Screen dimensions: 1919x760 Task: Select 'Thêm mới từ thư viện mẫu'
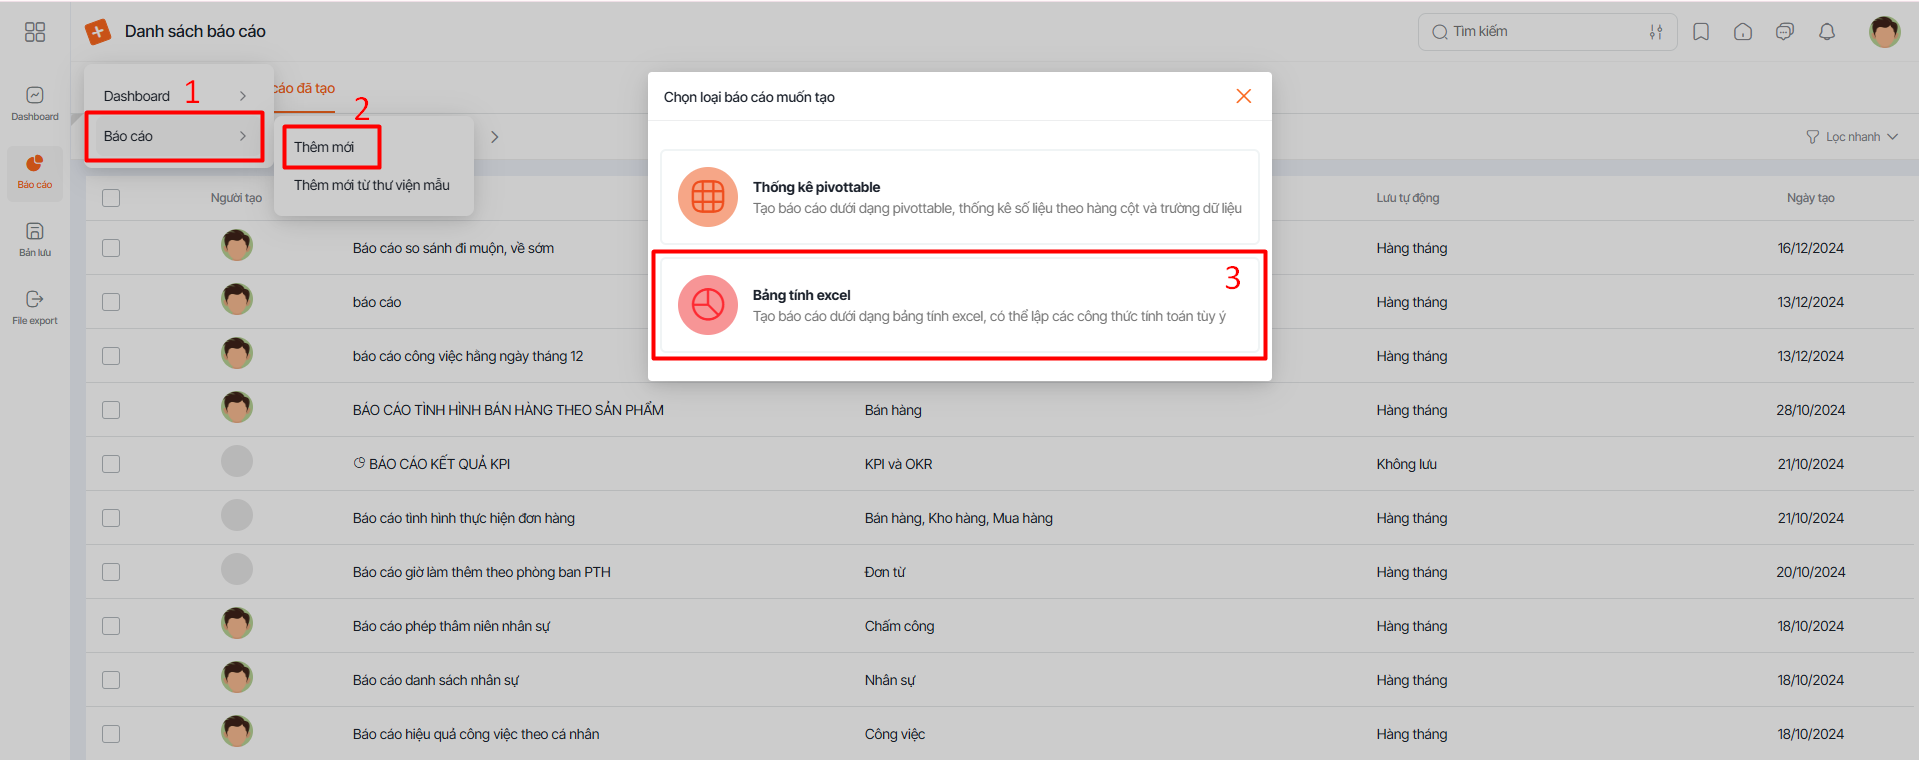pos(371,185)
